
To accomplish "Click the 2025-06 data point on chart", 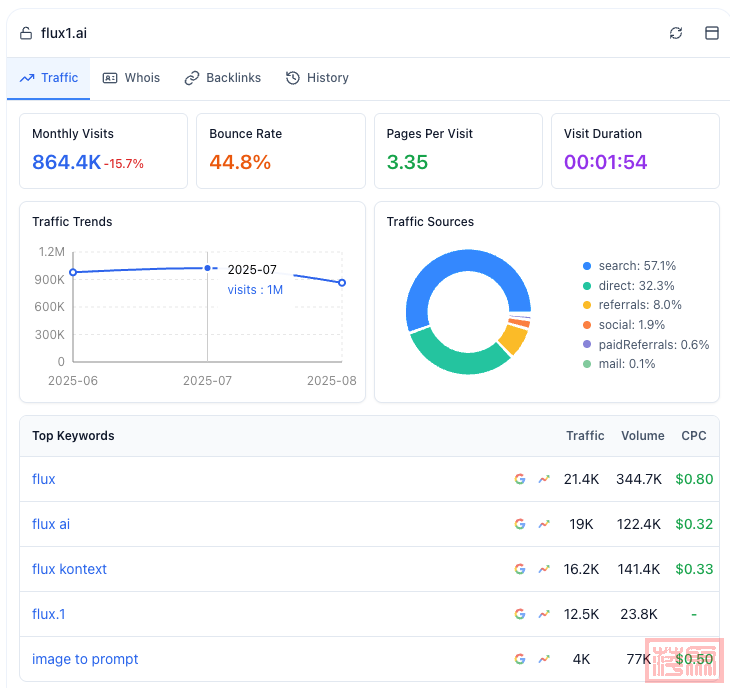I will click(x=72, y=272).
